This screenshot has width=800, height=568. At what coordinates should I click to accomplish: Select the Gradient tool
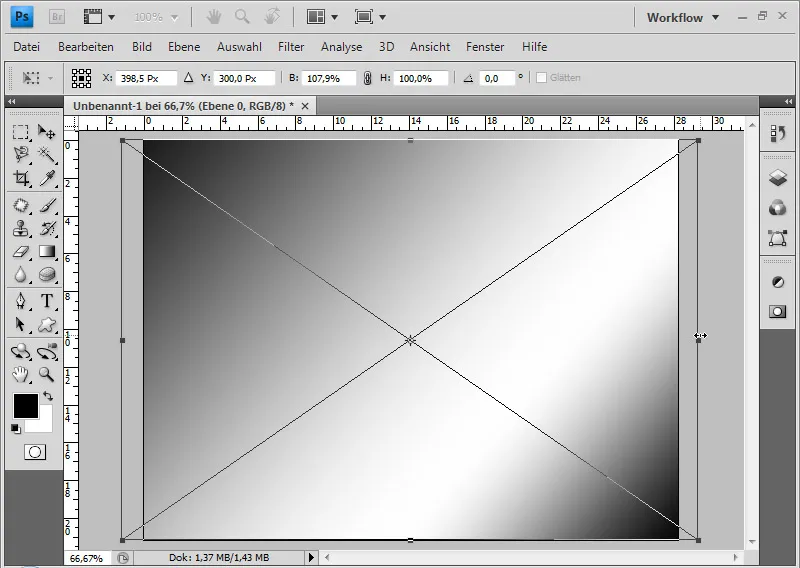click(47, 252)
